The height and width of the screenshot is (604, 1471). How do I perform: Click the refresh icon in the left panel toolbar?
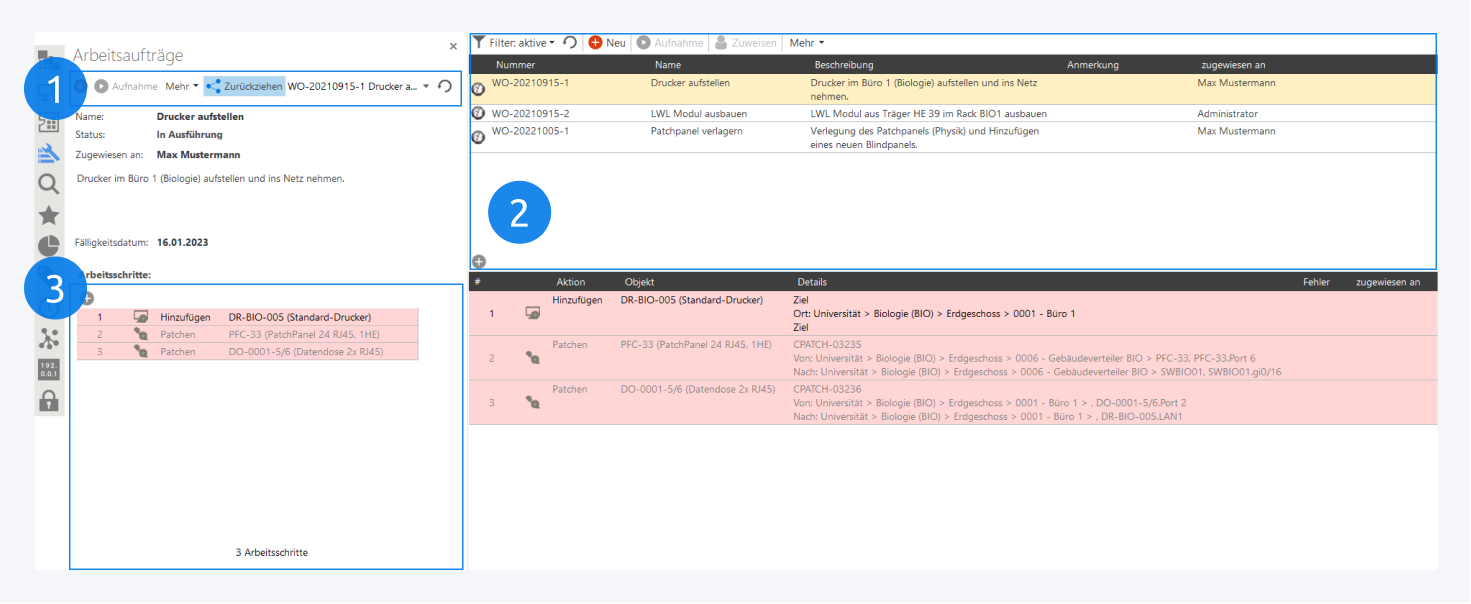click(445, 87)
